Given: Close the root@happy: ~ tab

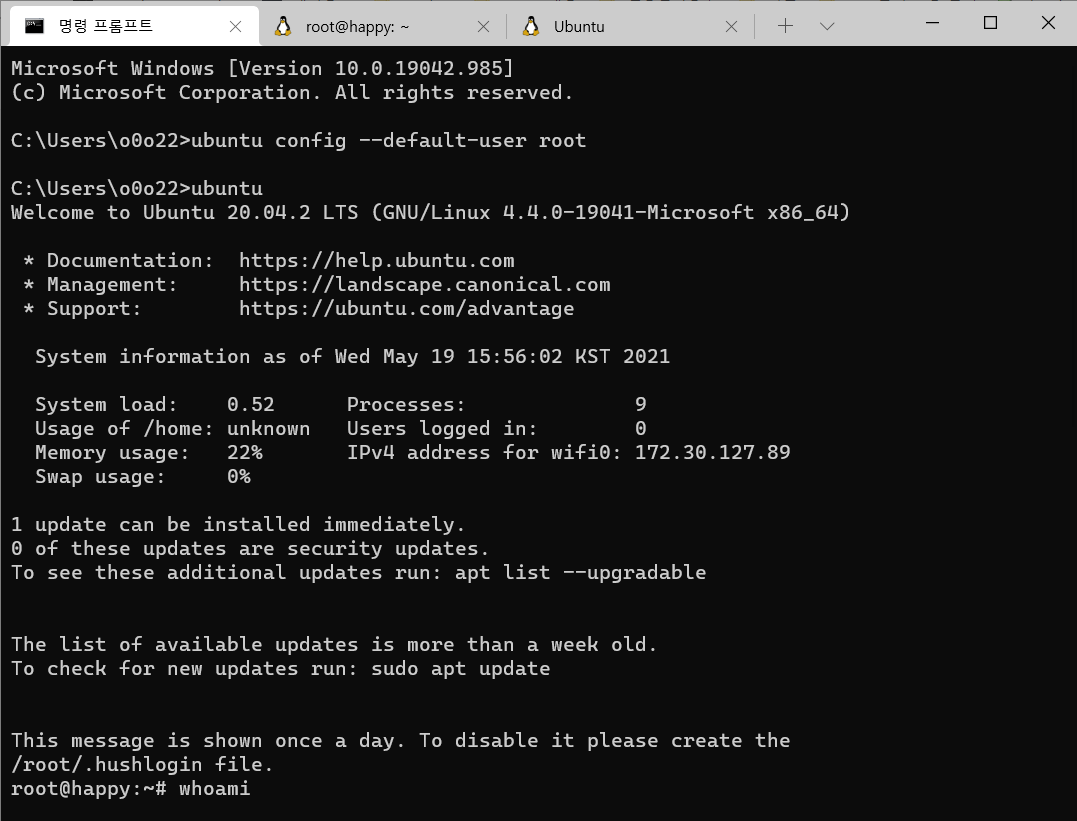Looking at the screenshot, I should coord(484,27).
